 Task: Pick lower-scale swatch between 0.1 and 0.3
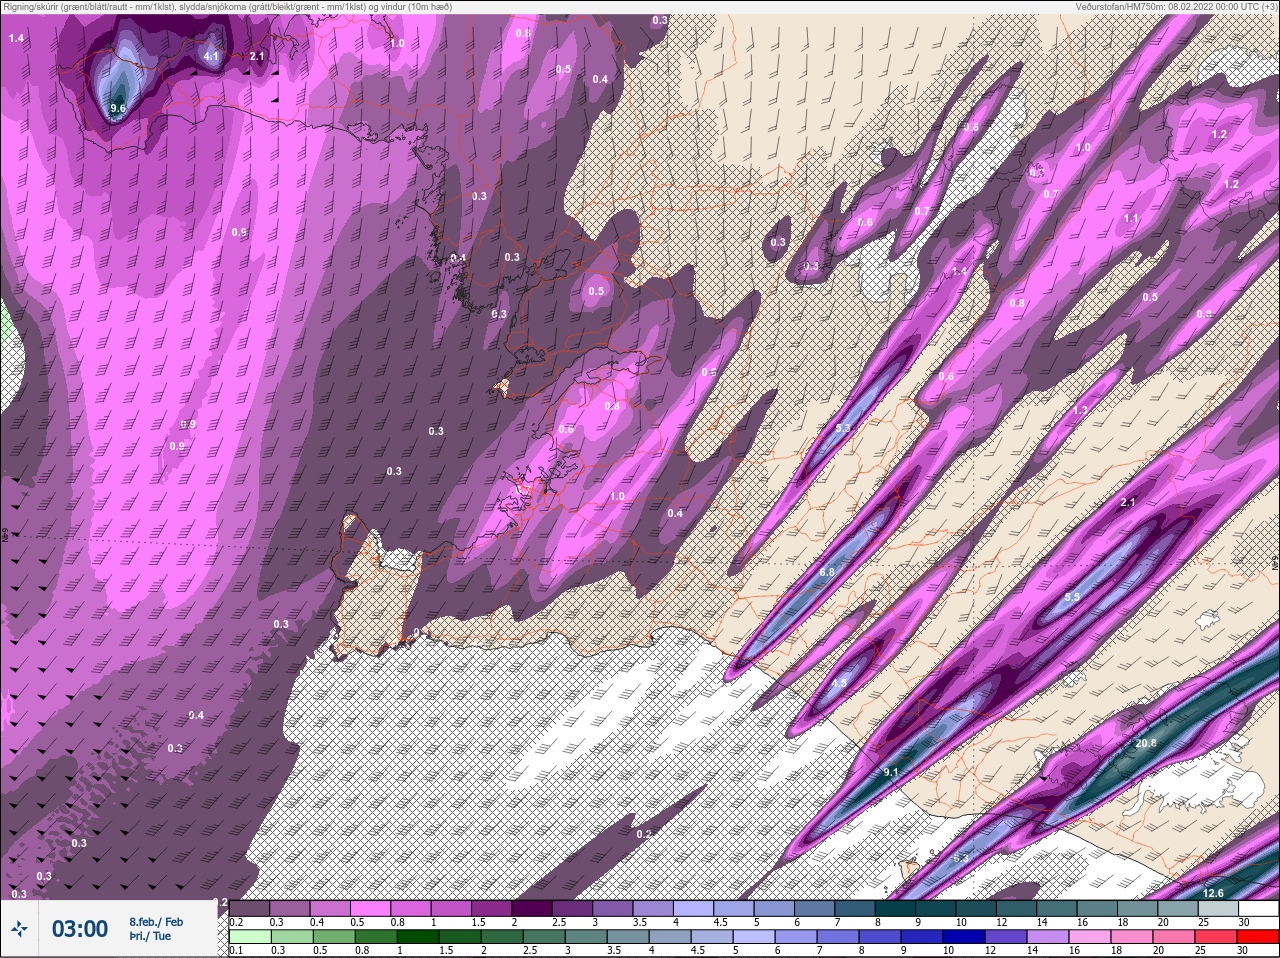click(x=250, y=937)
